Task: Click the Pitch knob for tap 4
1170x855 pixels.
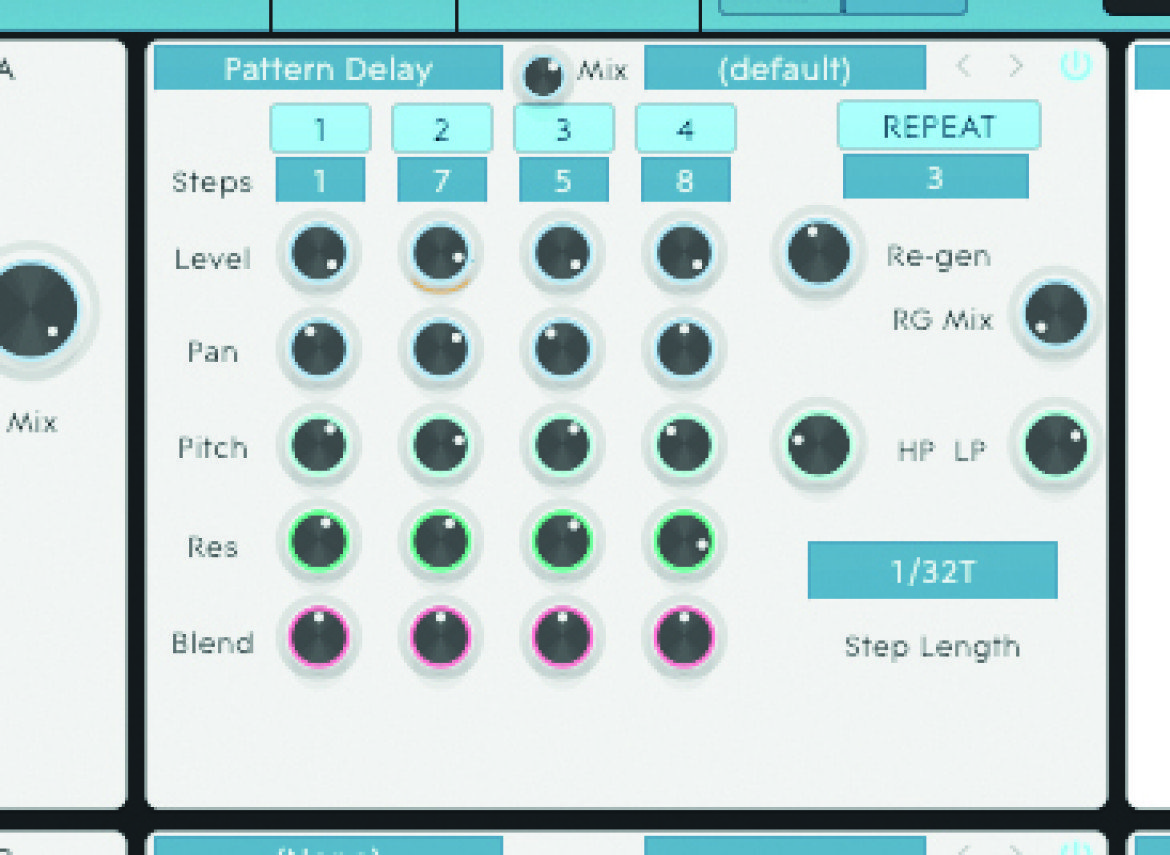Action: coord(684,445)
